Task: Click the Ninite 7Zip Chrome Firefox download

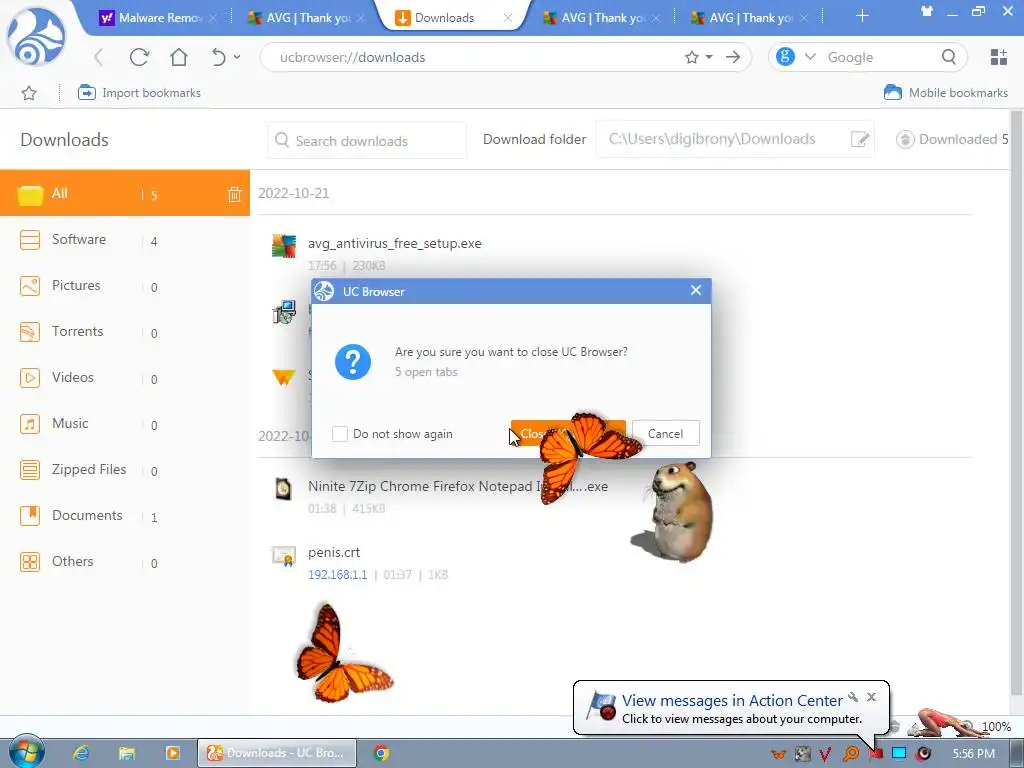Action: pyautogui.click(x=458, y=487)
